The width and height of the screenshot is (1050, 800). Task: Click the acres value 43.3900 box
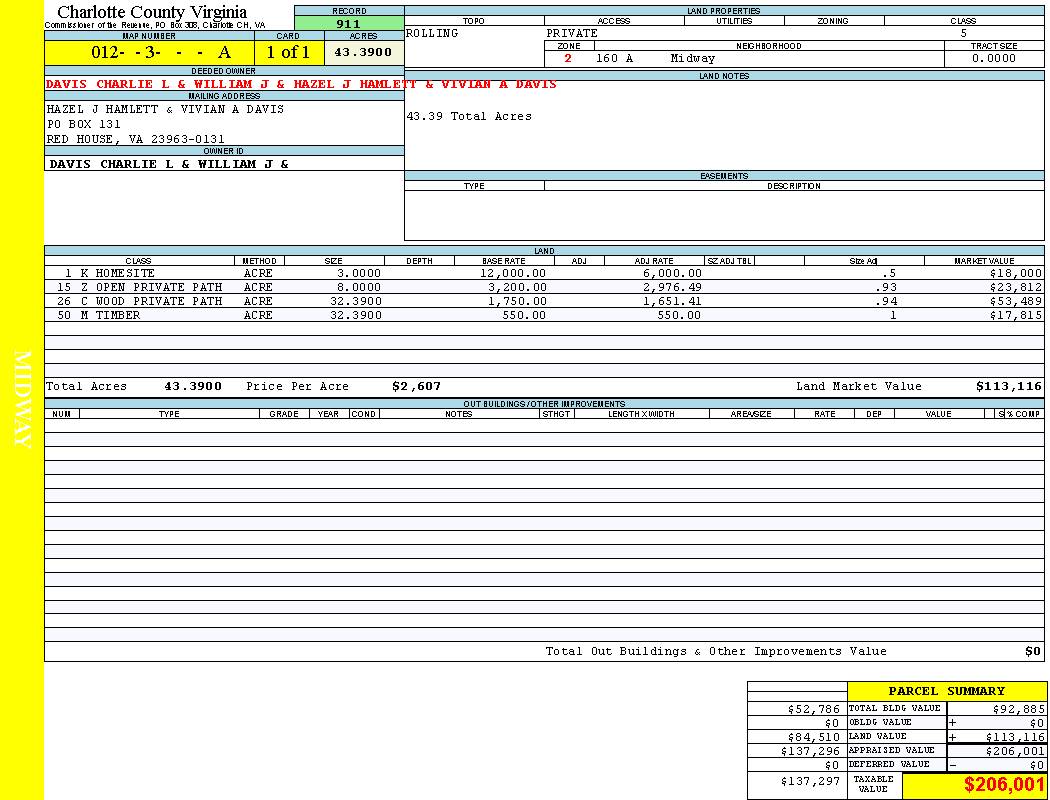pyautogui.click(x=363, y=52)
